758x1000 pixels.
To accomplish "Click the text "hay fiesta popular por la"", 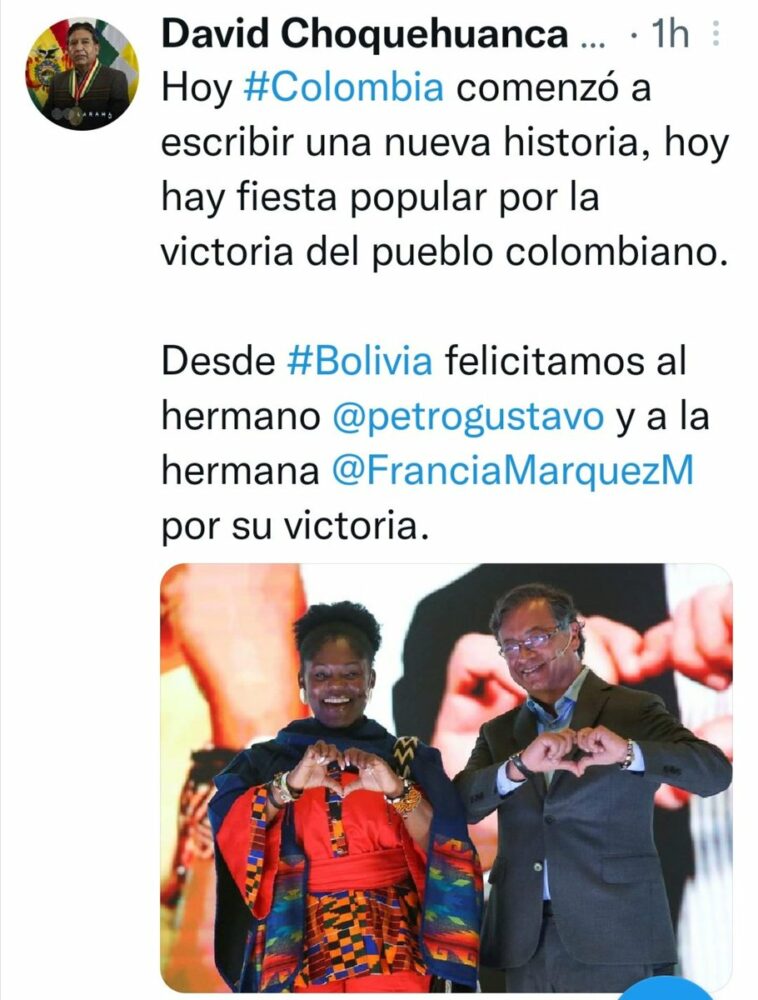I will pos(380,198).
